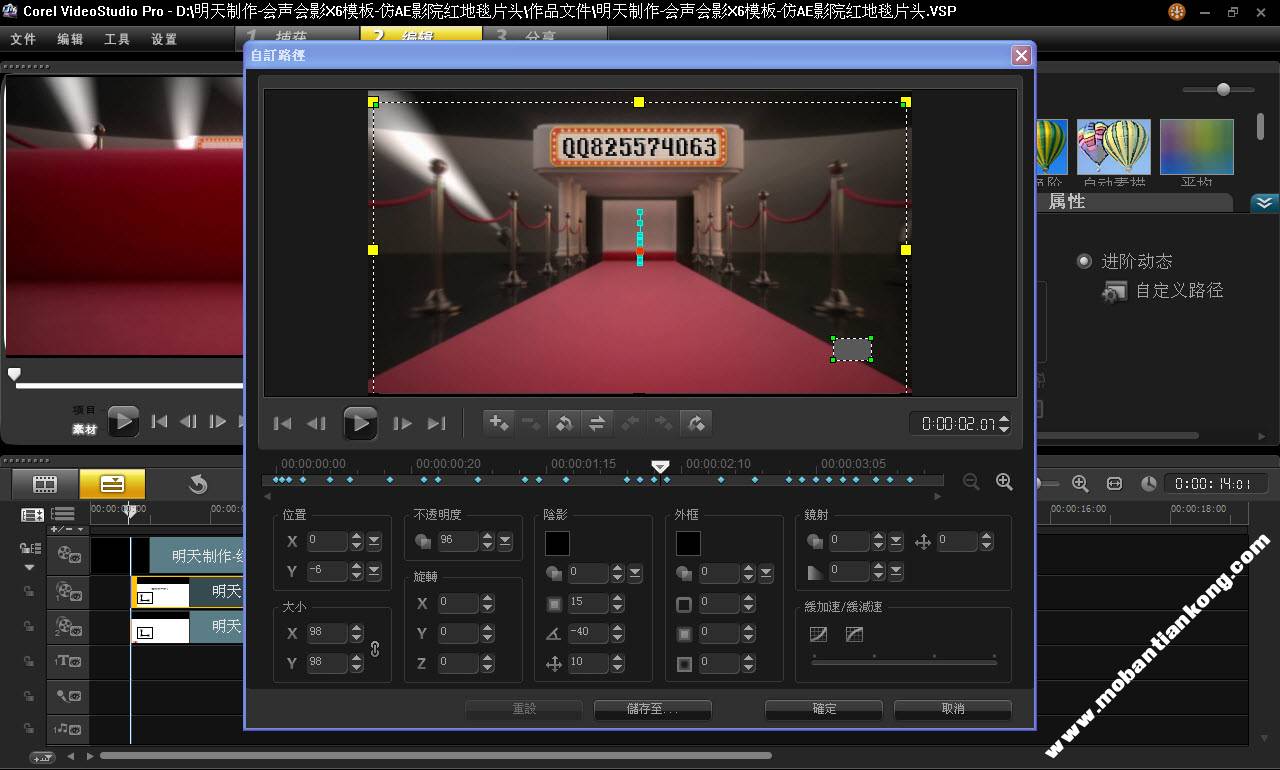Click the Position X value field
Screen dimensions: 1280x770
pos(326,541)
